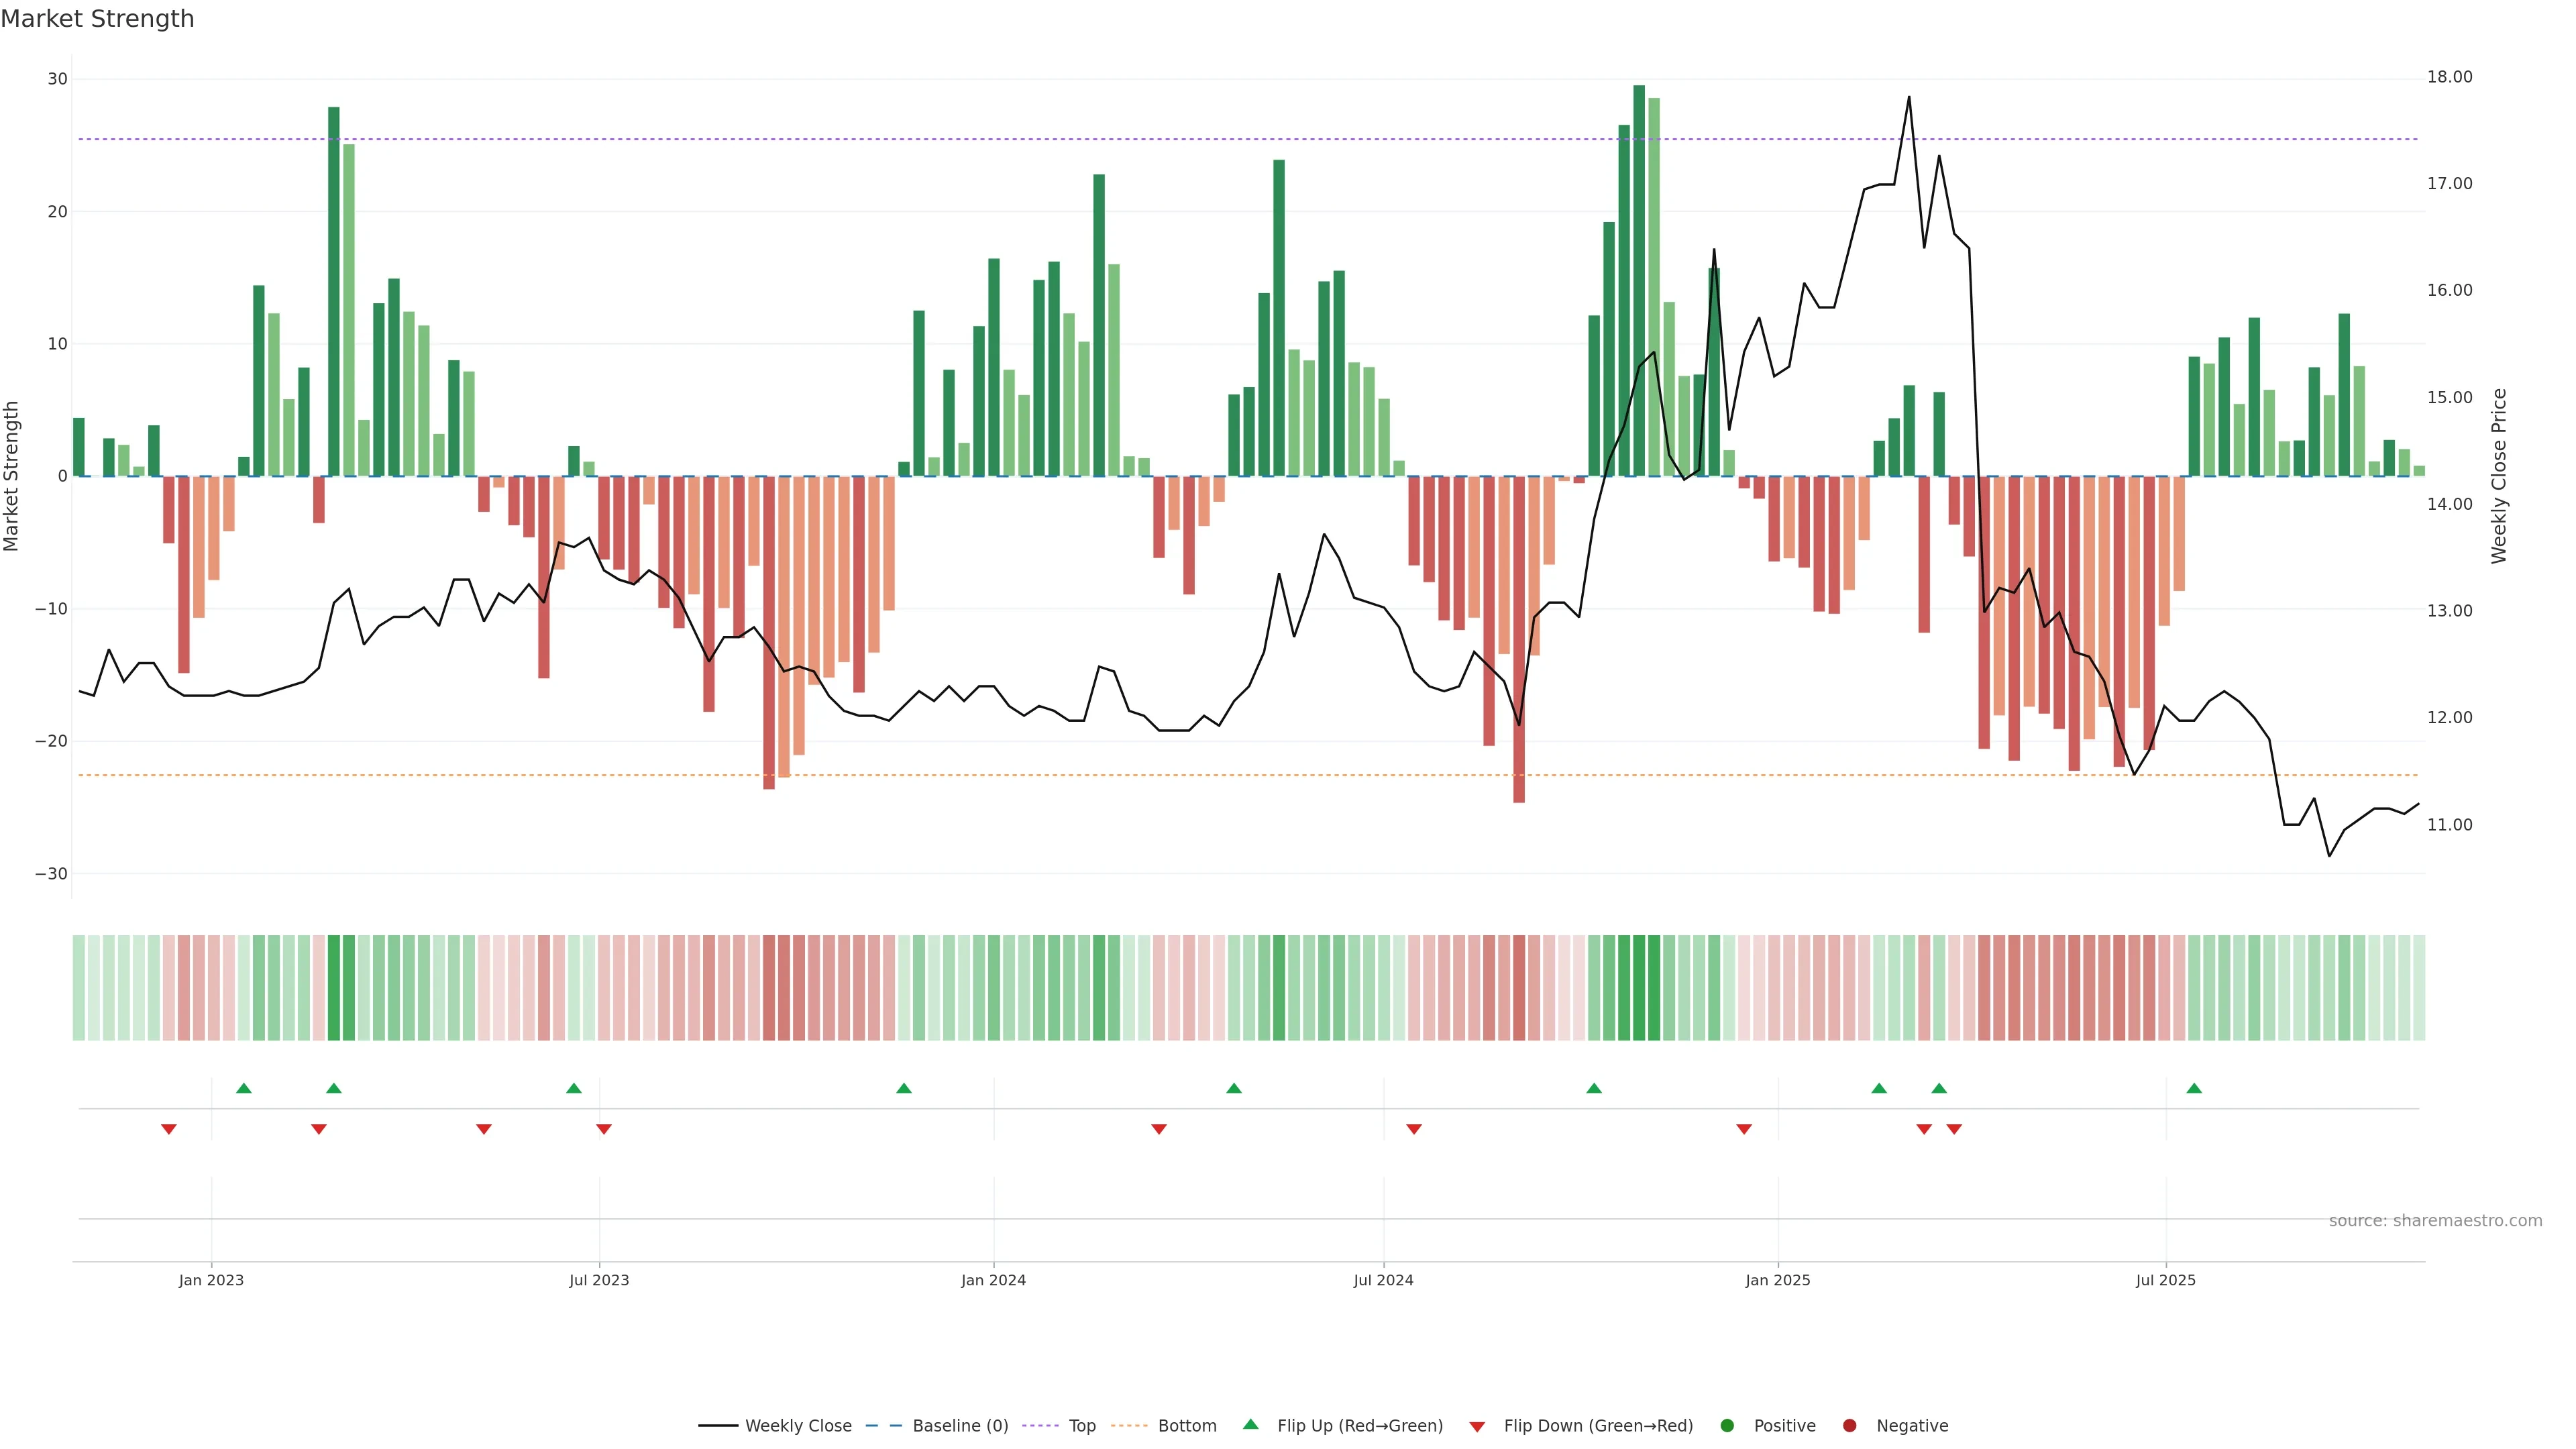Click the Positive green legend dot
This screenshot has height=1449, width=2576.
(x=1727, y=1426)
